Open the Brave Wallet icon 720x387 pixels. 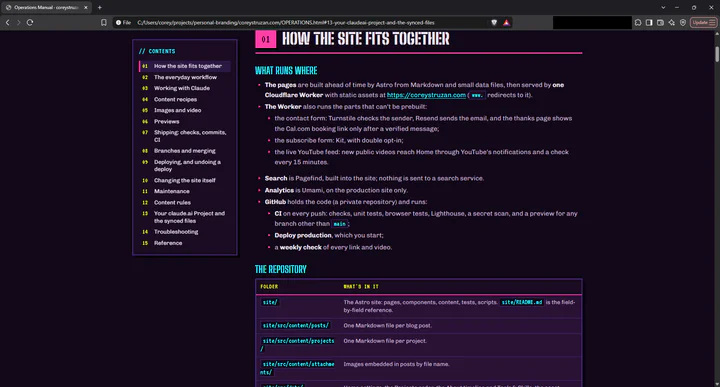[x=660, y=22]
